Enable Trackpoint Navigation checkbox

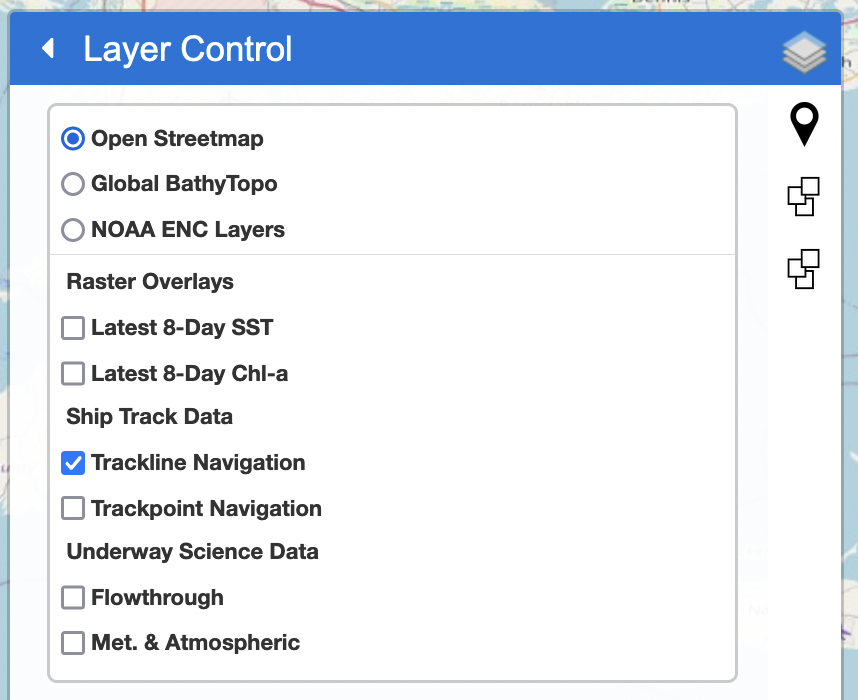[x=73, y=509]
